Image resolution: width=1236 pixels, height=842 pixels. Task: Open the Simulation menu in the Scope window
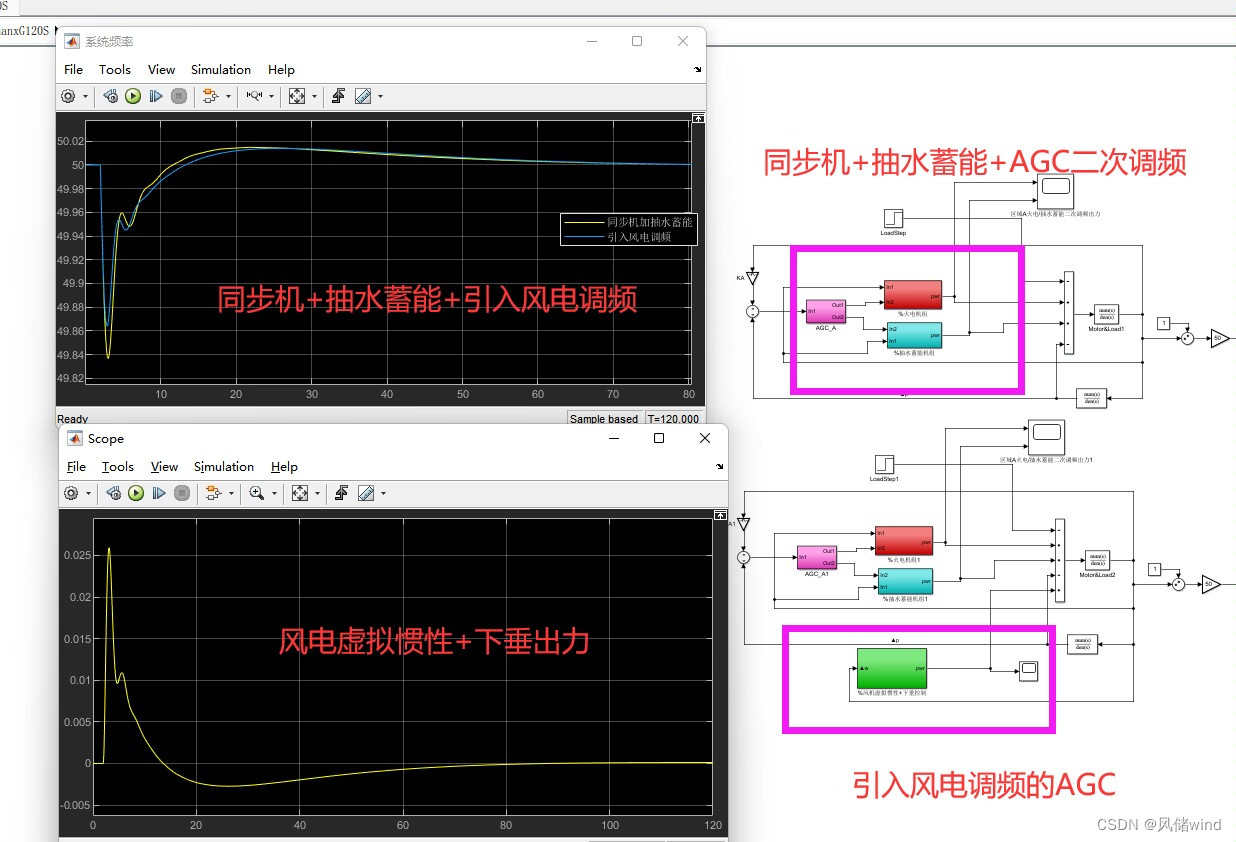(x=223, y=466)
